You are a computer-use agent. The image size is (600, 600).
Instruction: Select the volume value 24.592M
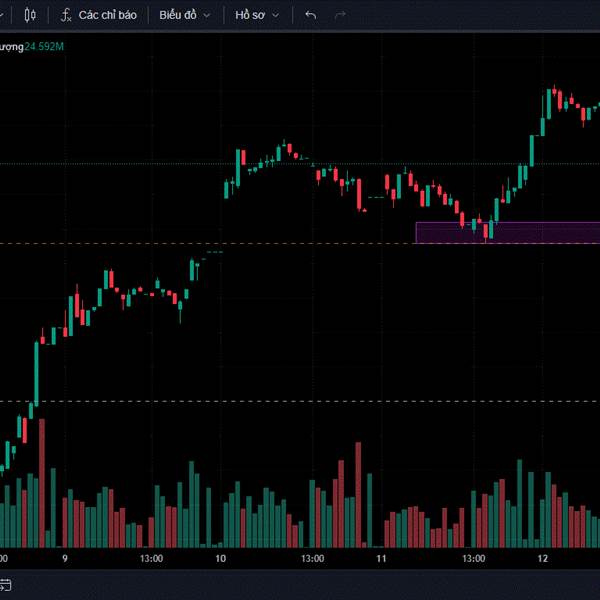pos(44,47)
